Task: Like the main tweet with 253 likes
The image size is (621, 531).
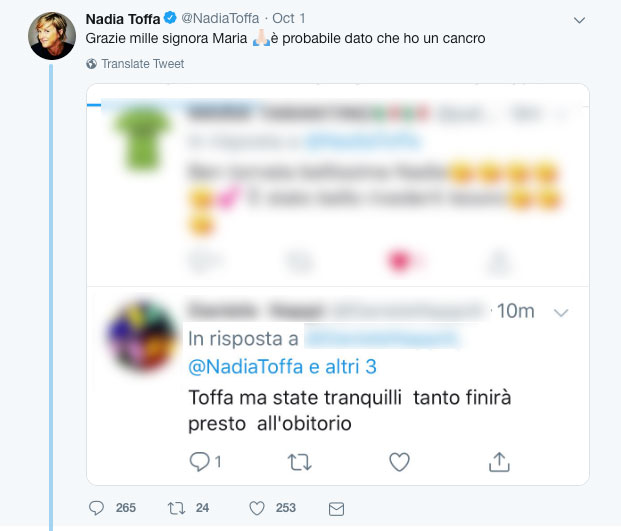Action: tap(259, 508)
